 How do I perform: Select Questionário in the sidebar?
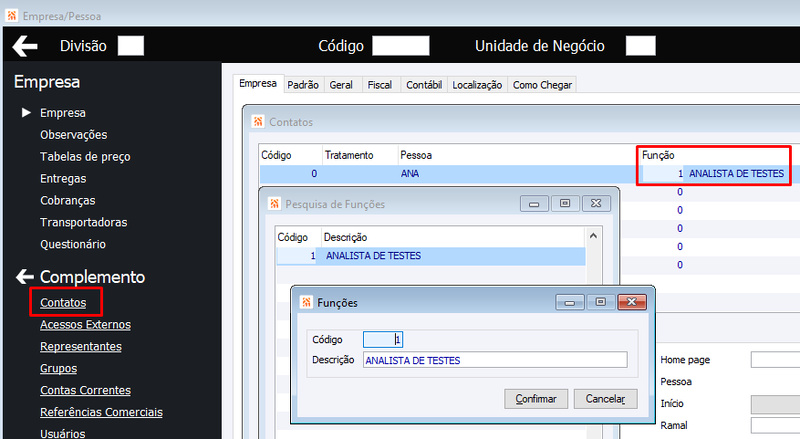(73, 245)
